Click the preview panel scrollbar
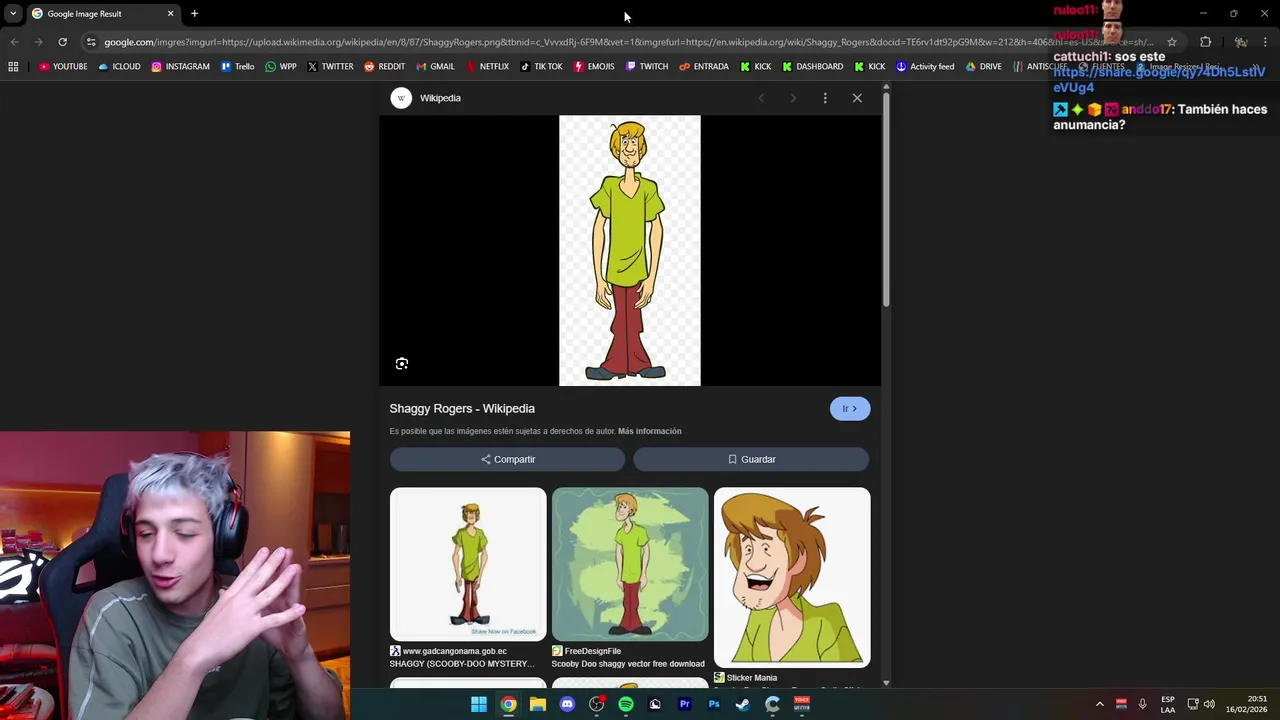The height and width of the screenshot is (720, 1280). point(886,200)
